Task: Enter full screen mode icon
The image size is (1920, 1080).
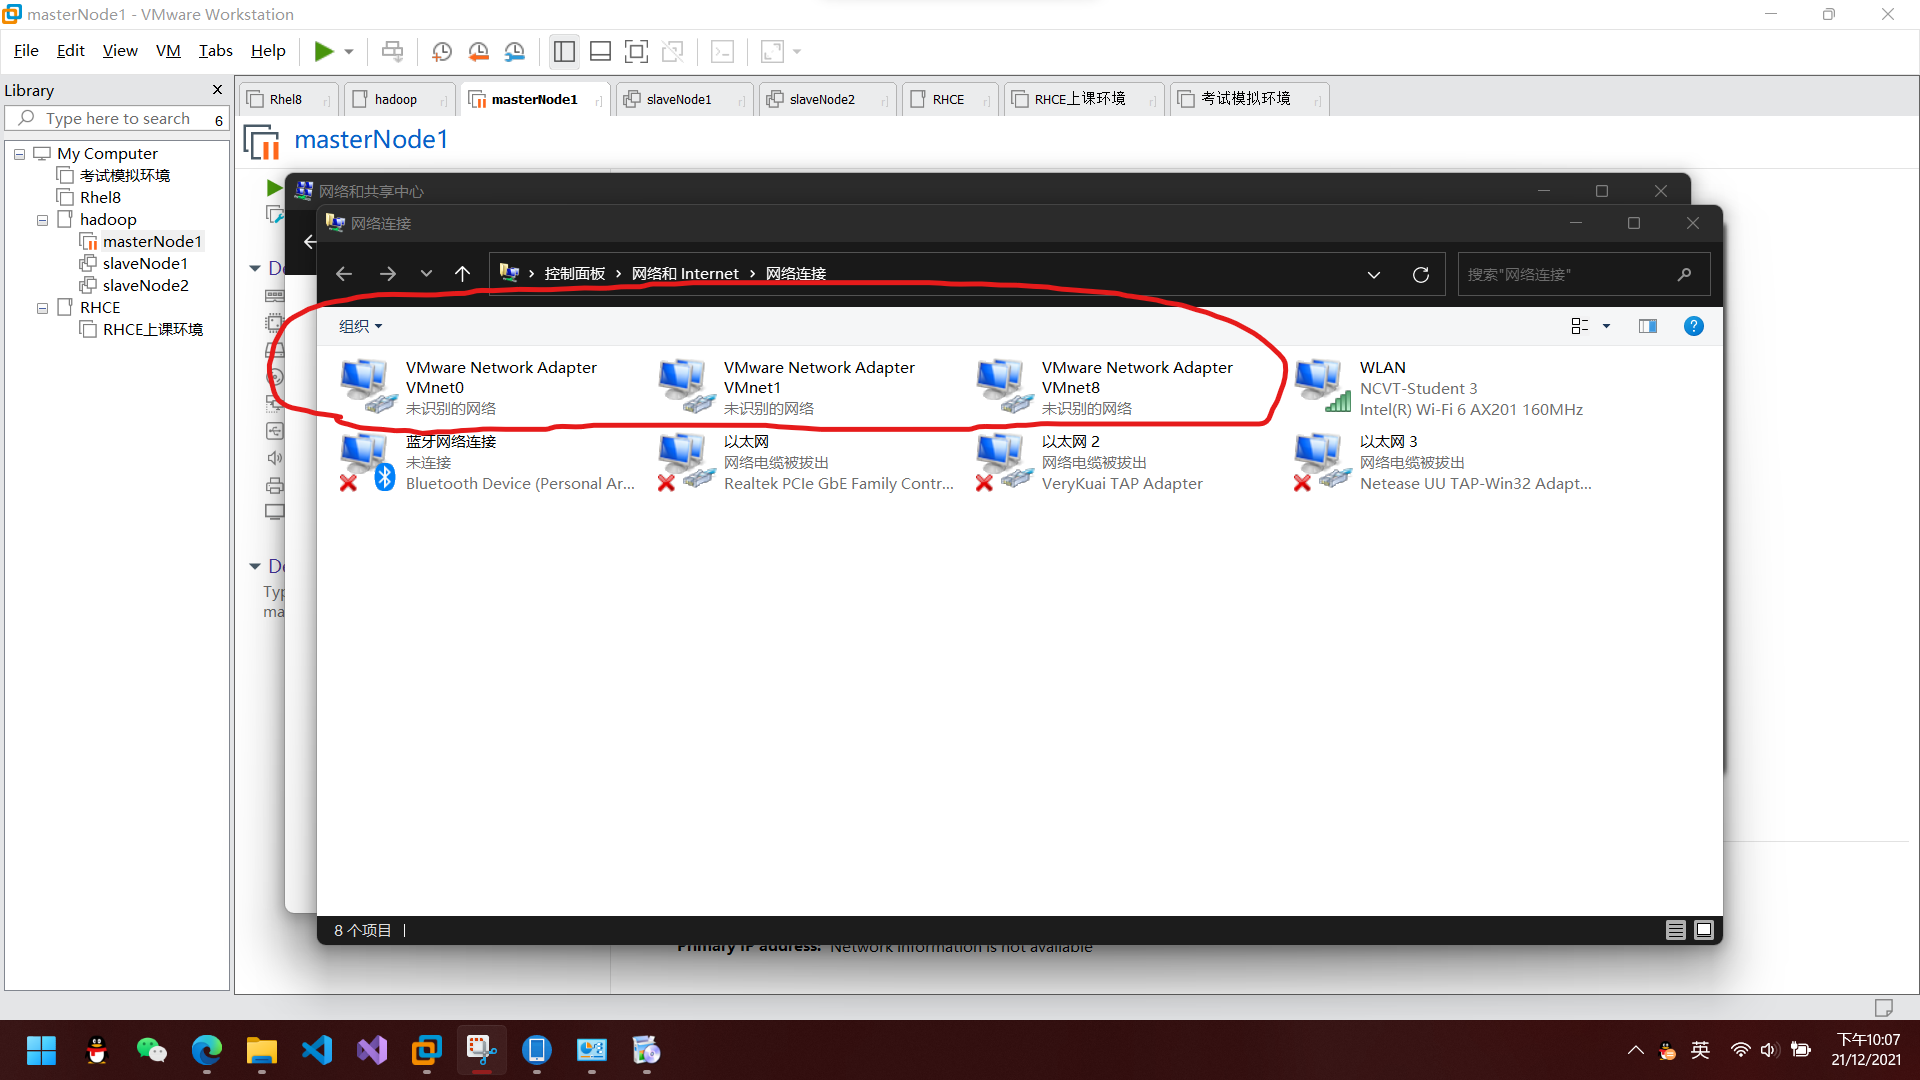Action: [x=636, y=51]
